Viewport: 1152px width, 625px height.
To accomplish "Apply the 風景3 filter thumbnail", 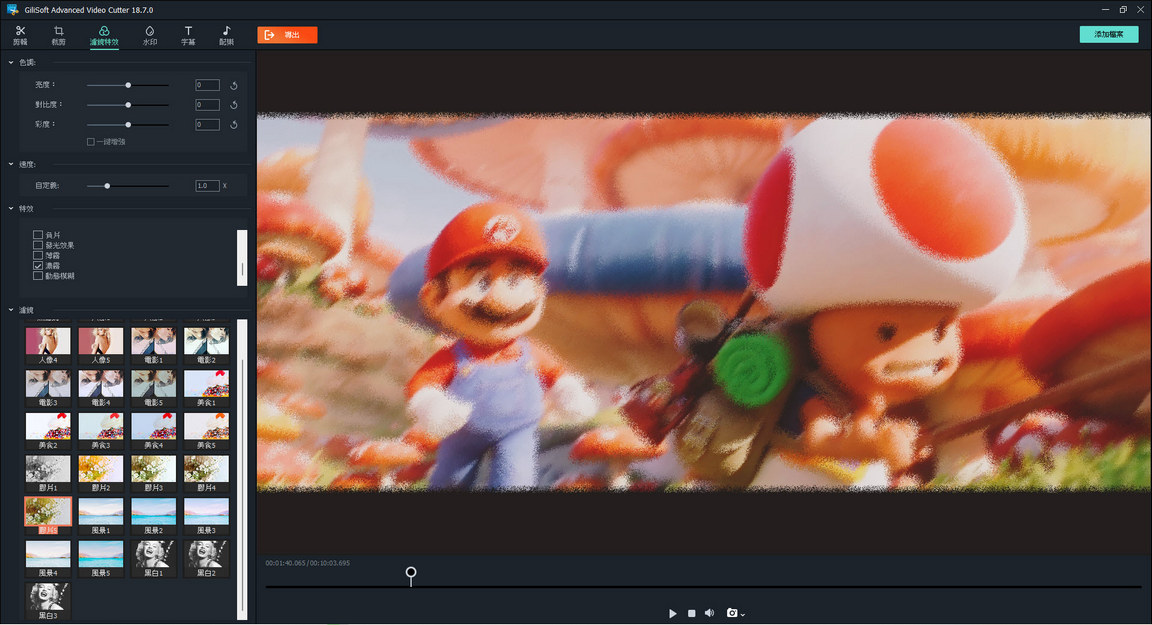I will point(206,516).
